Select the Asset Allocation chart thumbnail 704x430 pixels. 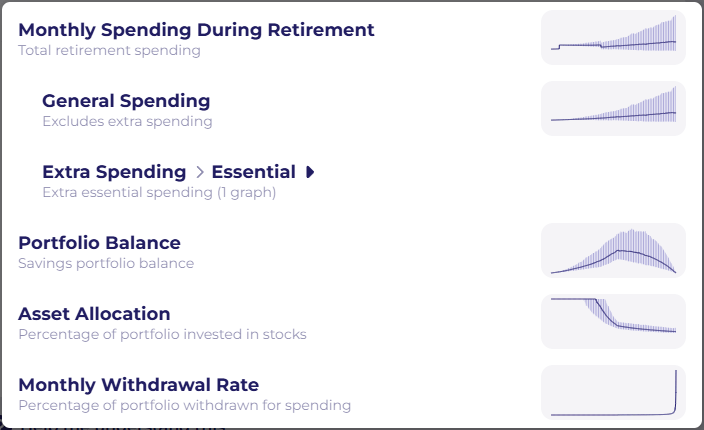[x=613, y=321]
